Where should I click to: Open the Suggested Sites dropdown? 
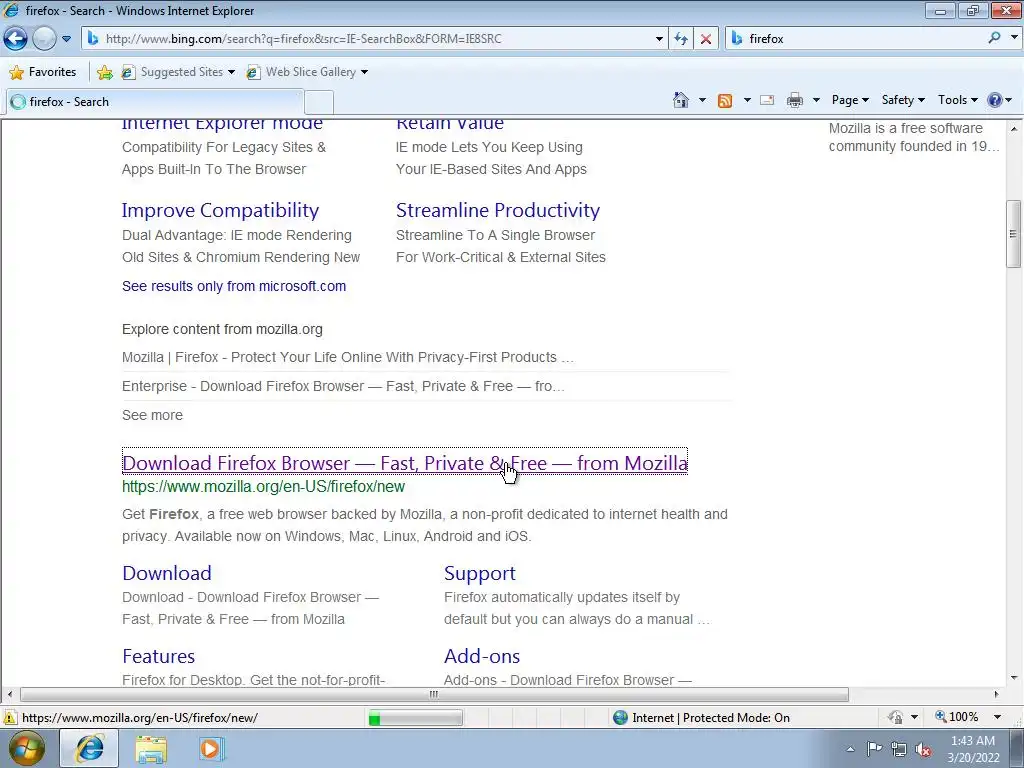(178, 72)
